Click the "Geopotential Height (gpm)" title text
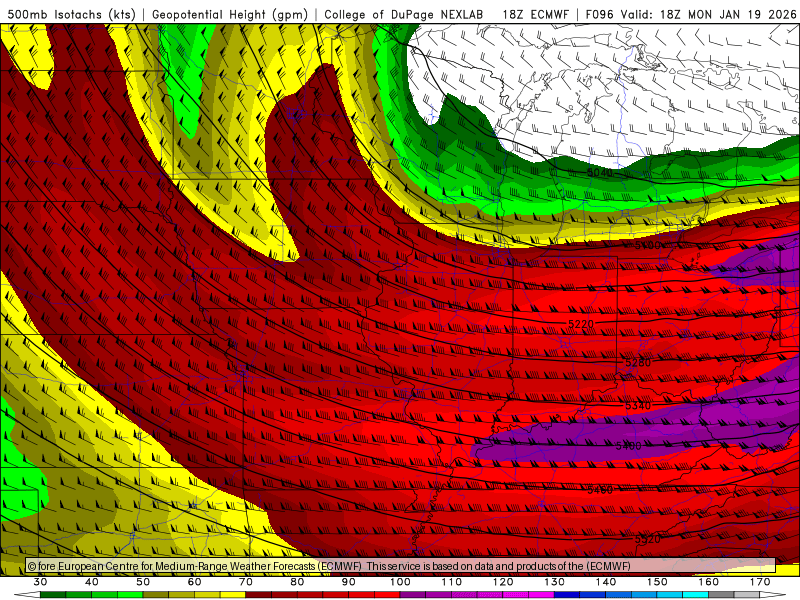 pyautogui.click(x=230, y=14)
